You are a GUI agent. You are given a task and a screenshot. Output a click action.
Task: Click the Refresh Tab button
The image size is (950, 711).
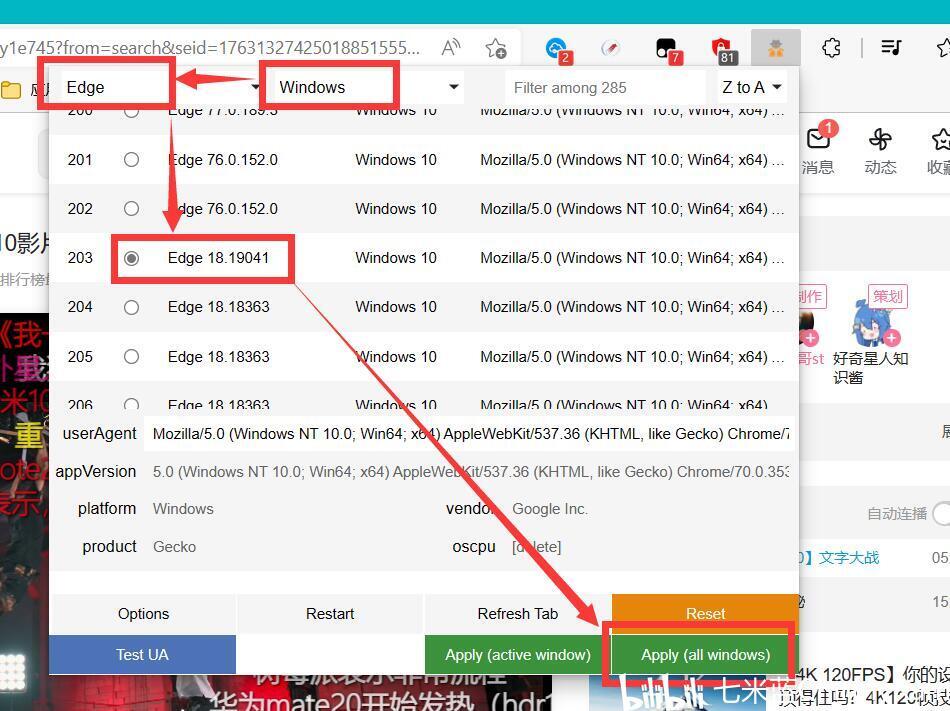(x=517, y=613)
